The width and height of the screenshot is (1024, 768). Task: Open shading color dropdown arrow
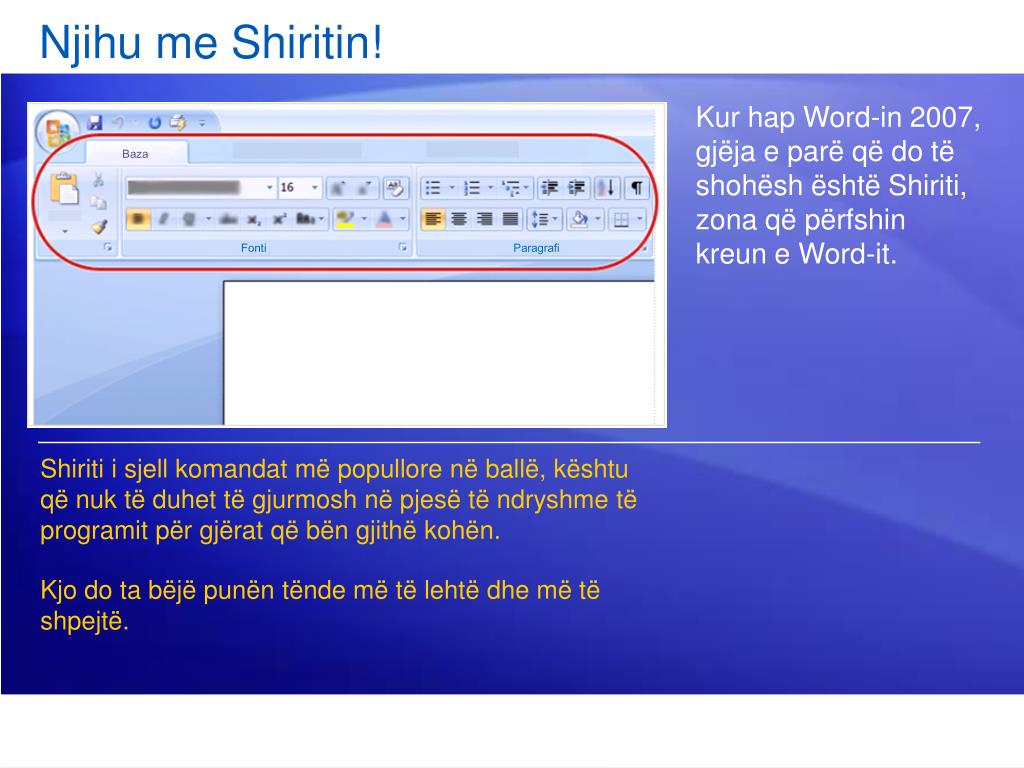click(598, 219)
